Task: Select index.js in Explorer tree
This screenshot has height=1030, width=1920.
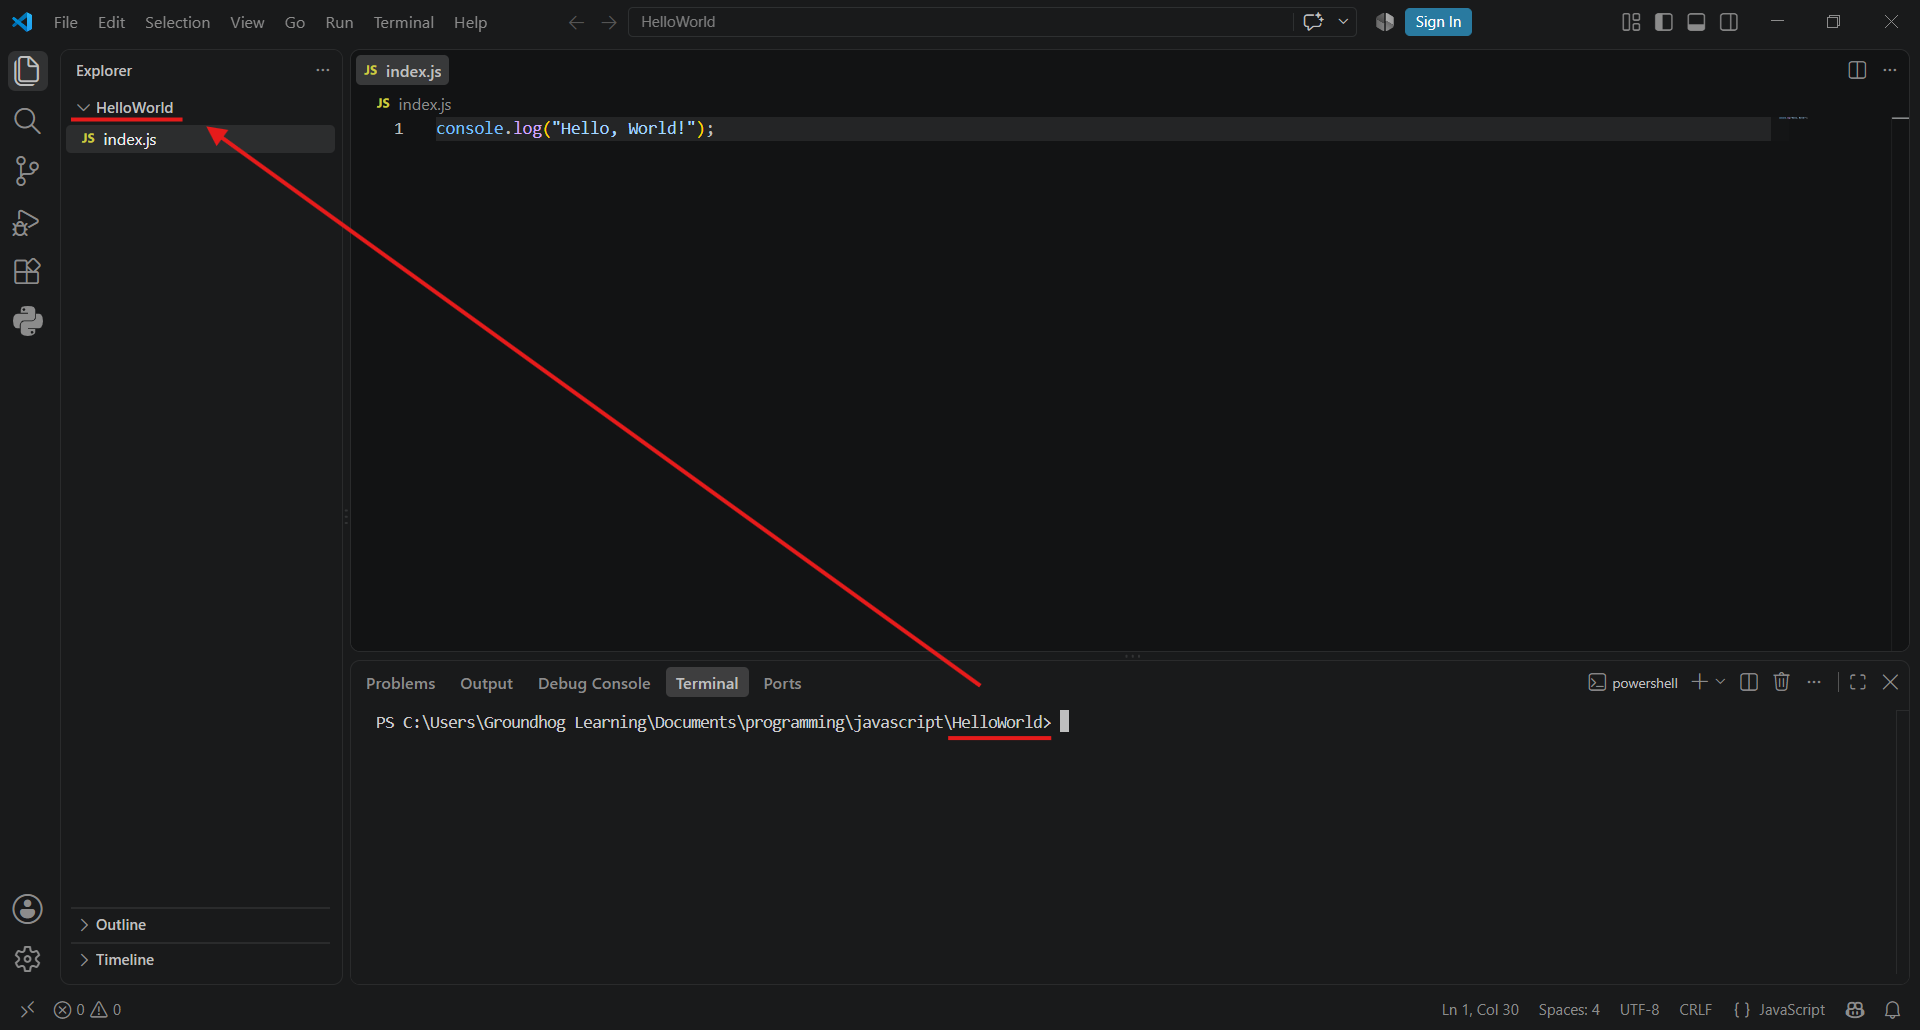Action: [201, 139]
